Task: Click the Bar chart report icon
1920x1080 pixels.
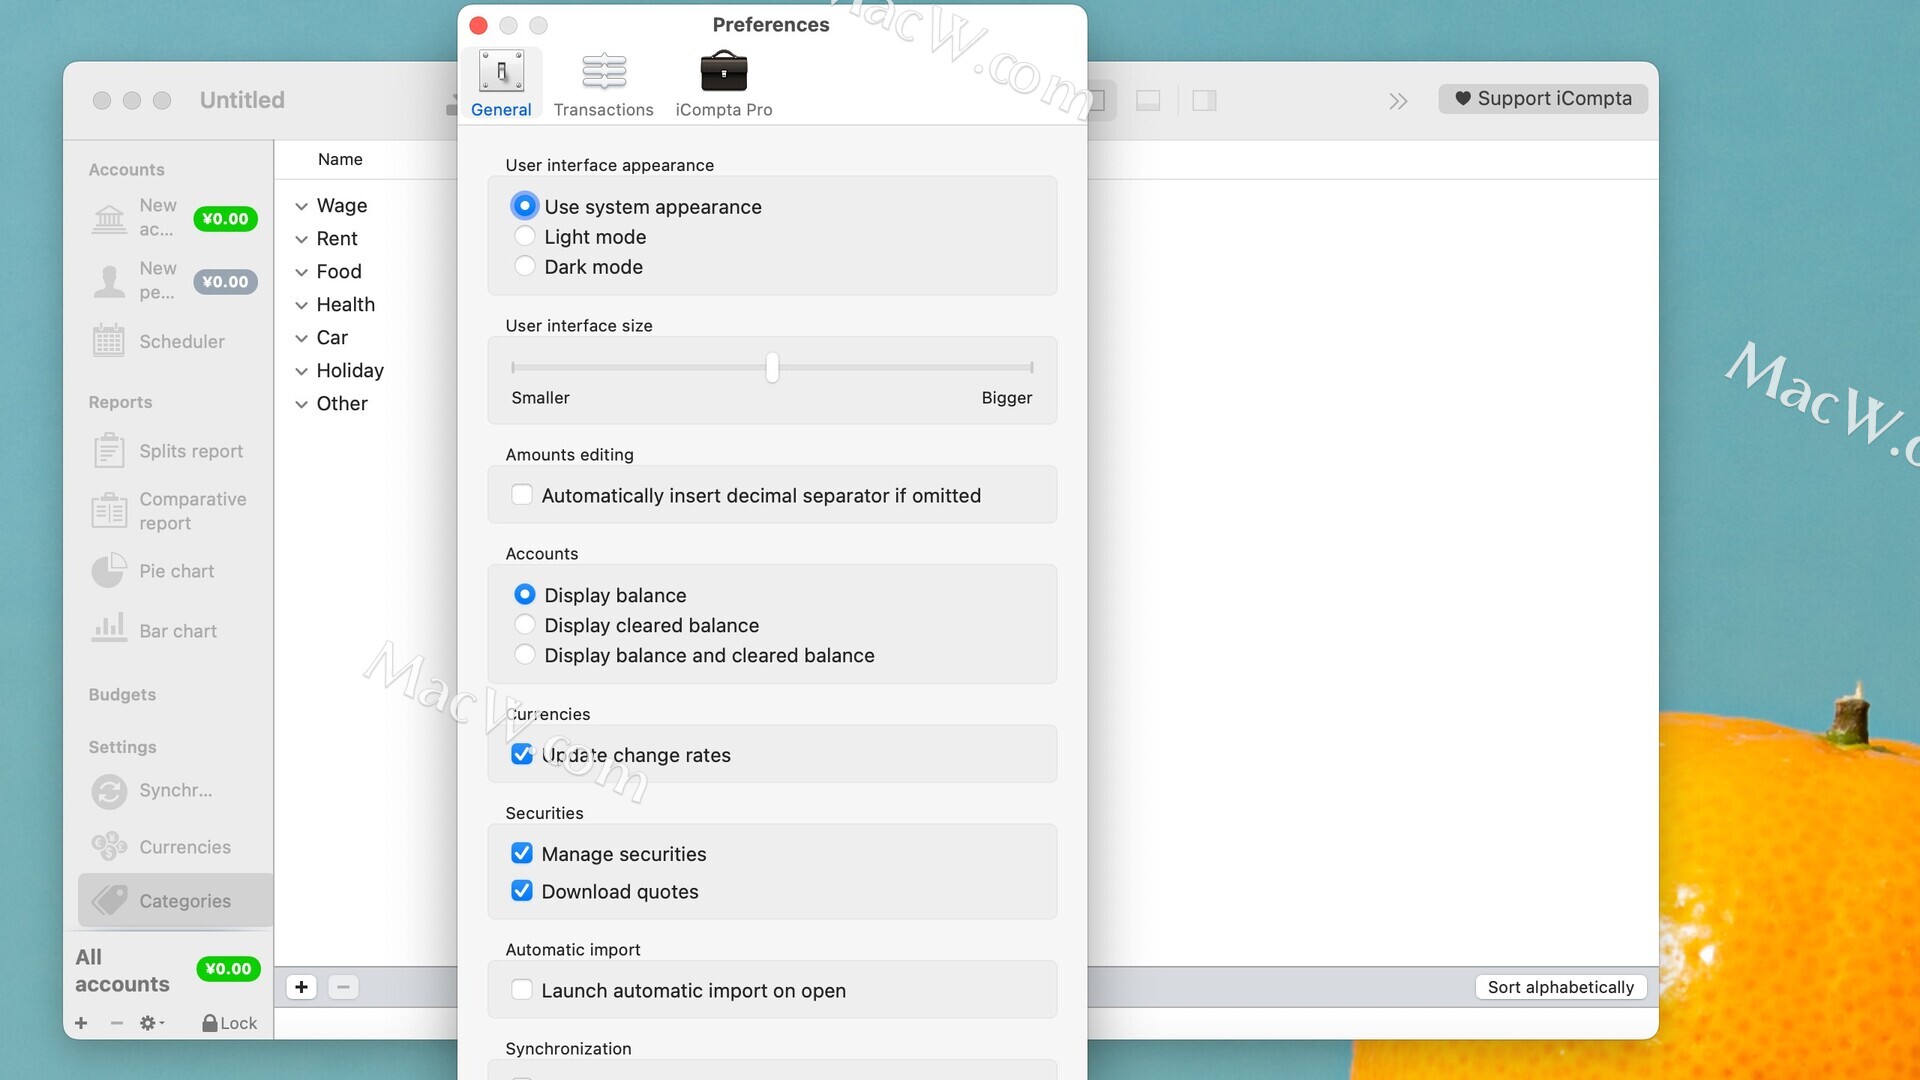Action: pos(109,629)
